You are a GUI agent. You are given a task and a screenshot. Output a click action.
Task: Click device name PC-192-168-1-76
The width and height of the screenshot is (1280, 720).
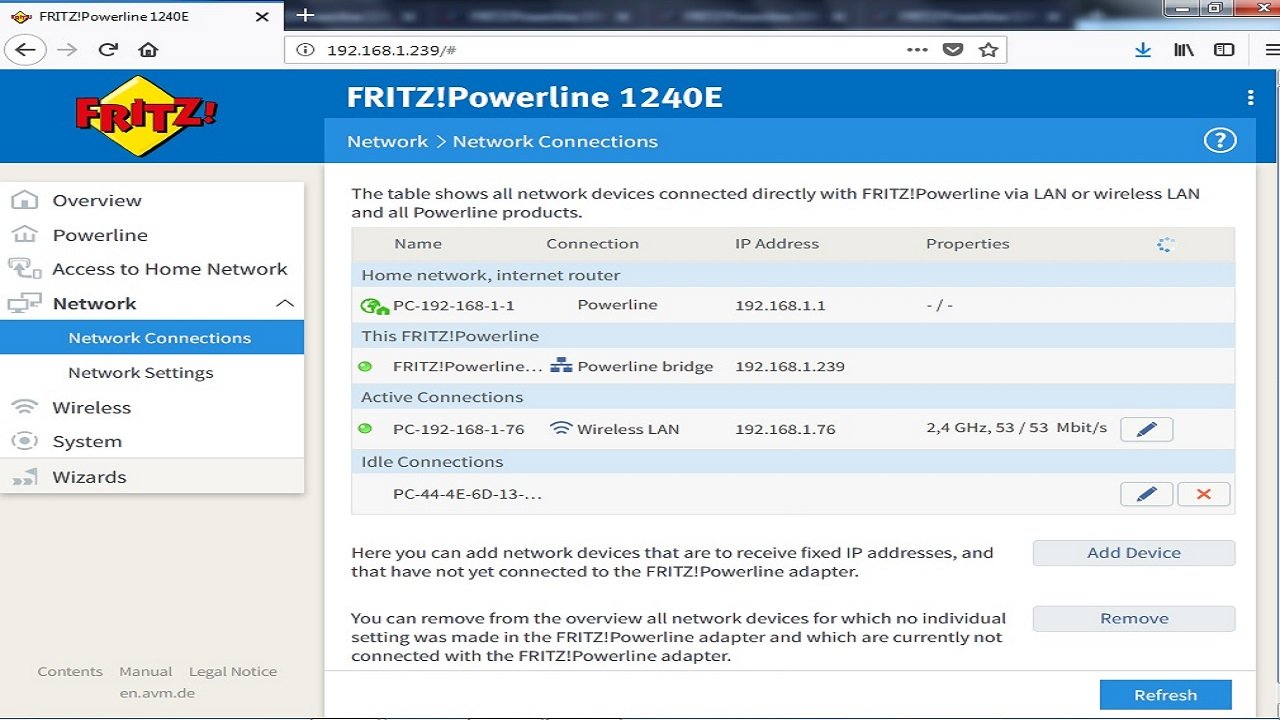point(459,429)
